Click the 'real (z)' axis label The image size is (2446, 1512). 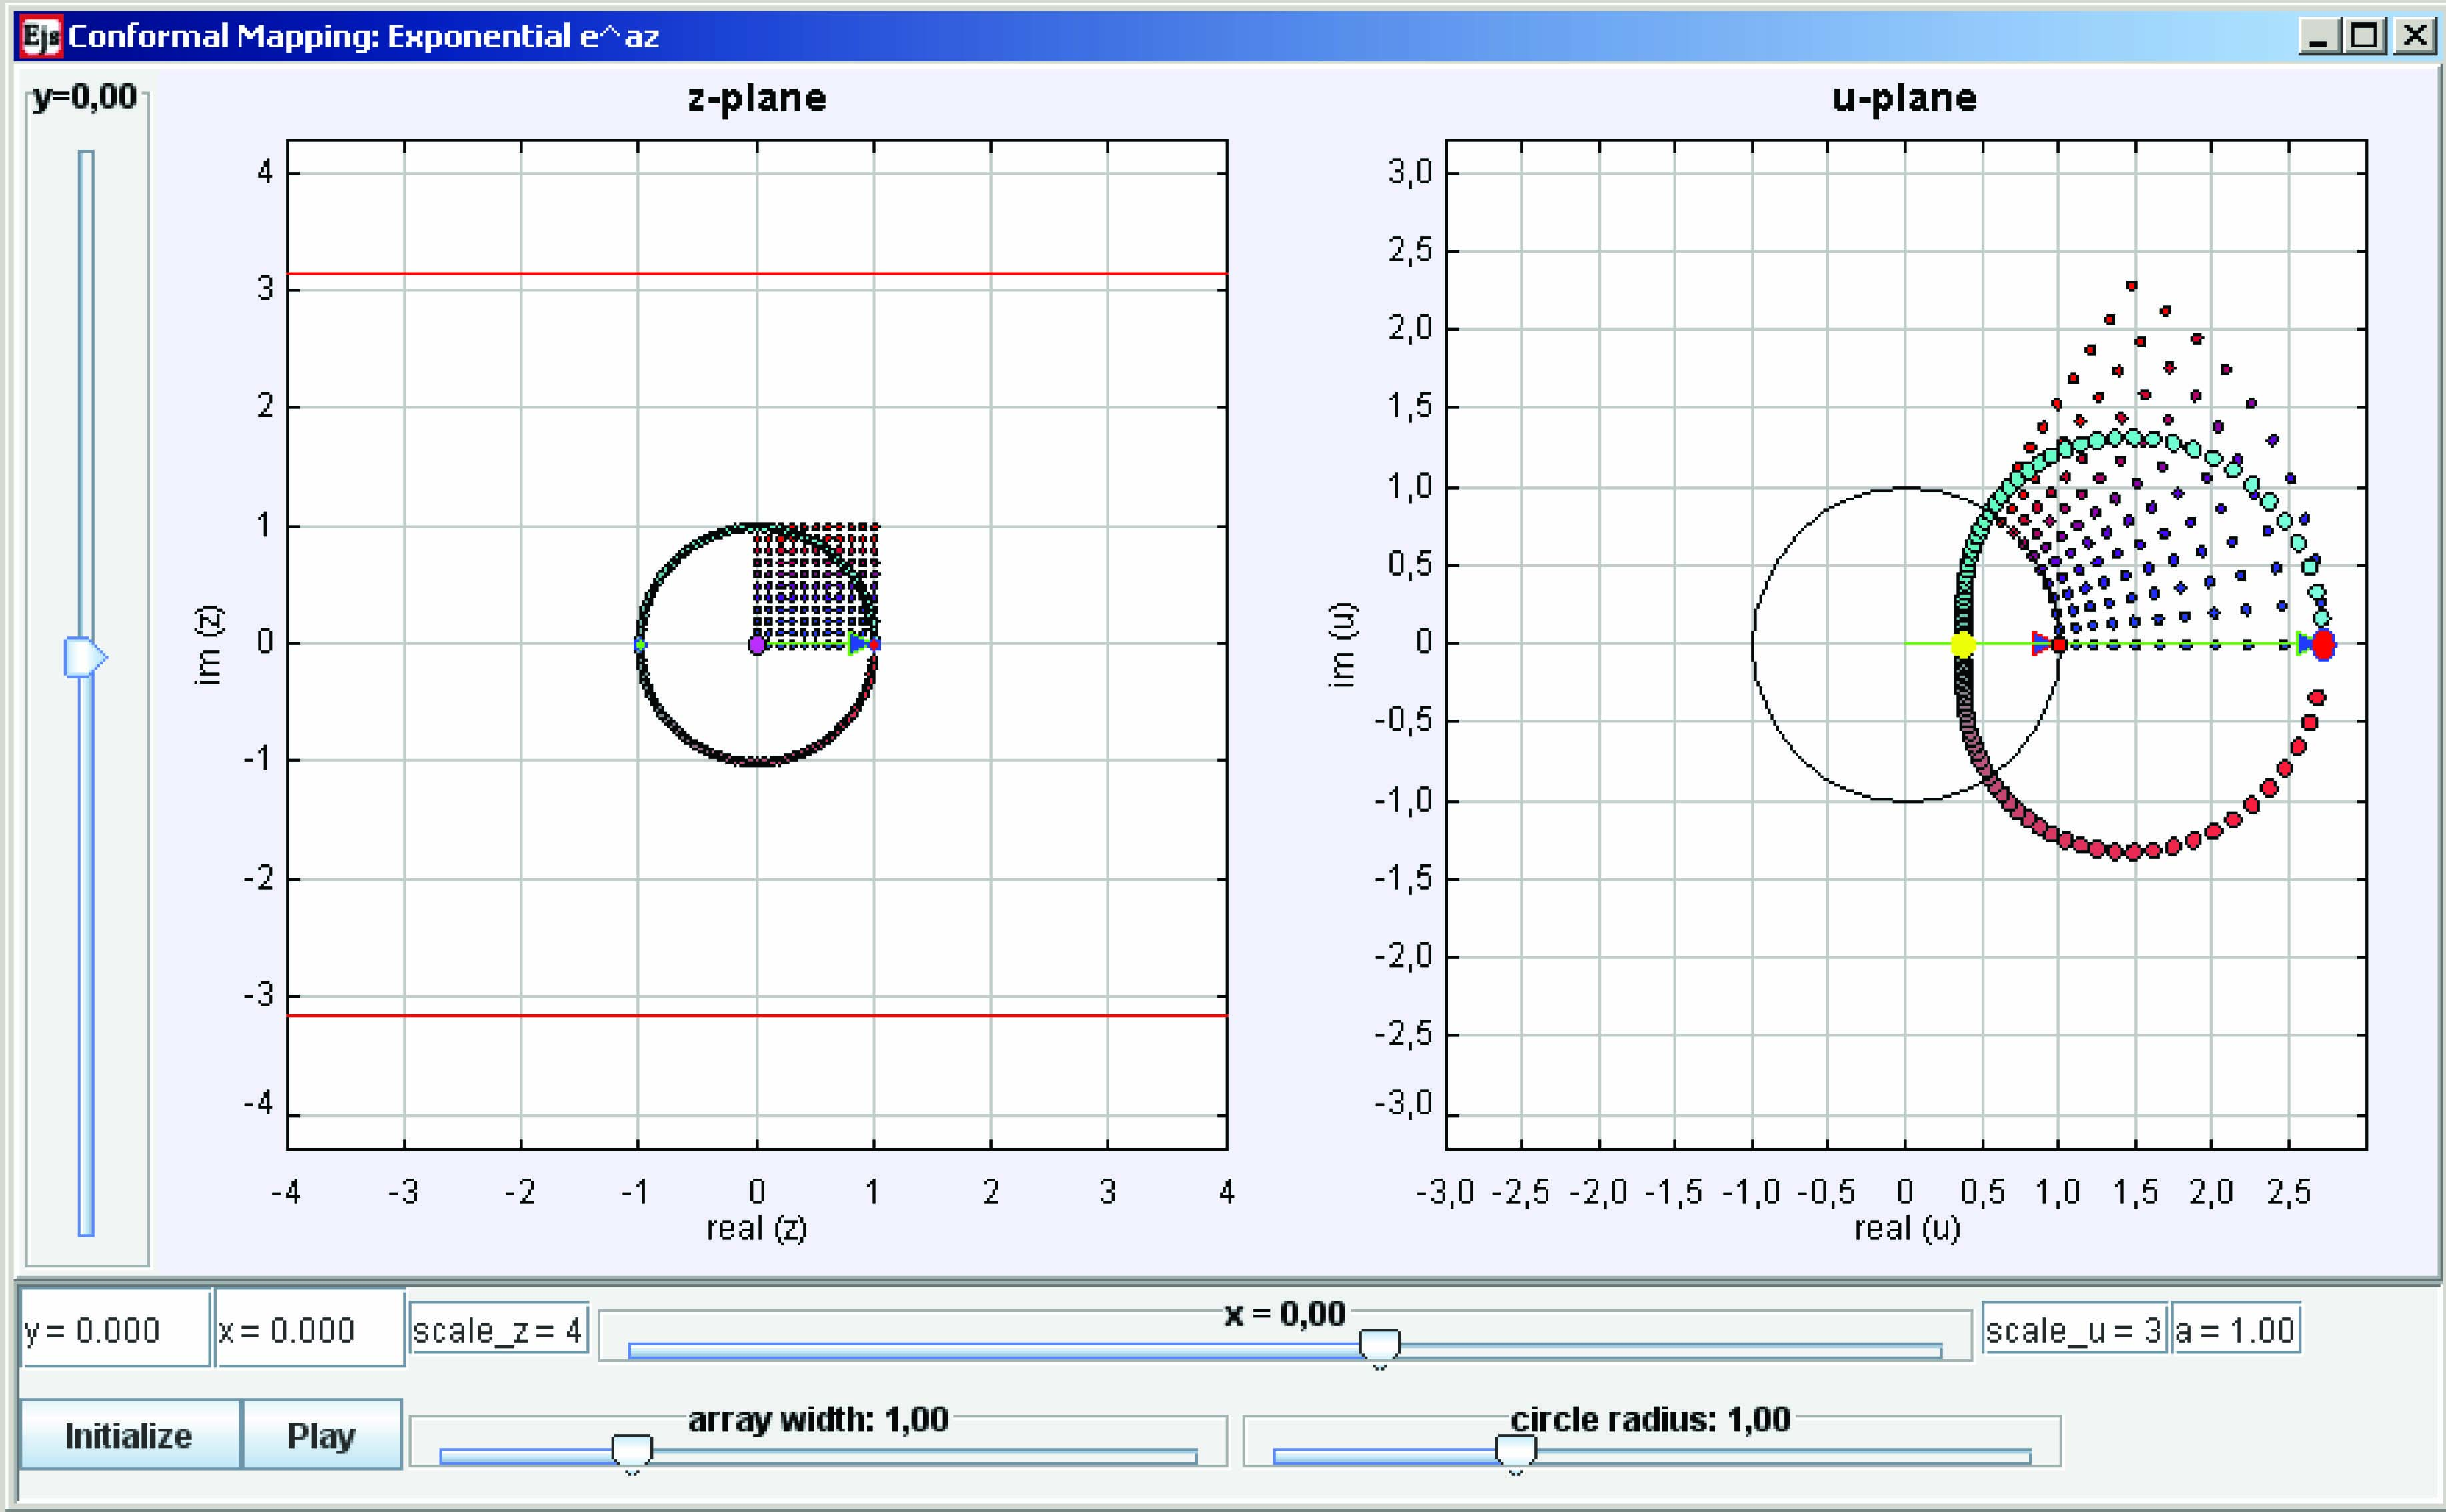[757, 1228]
